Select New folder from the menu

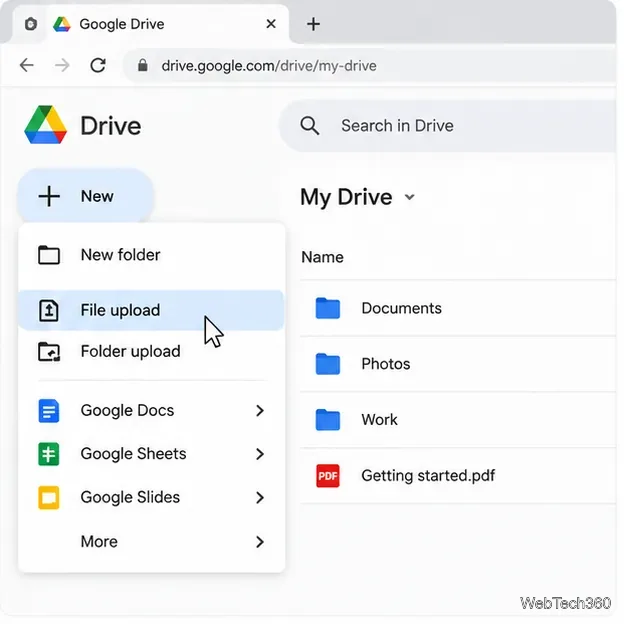[151, 255]
